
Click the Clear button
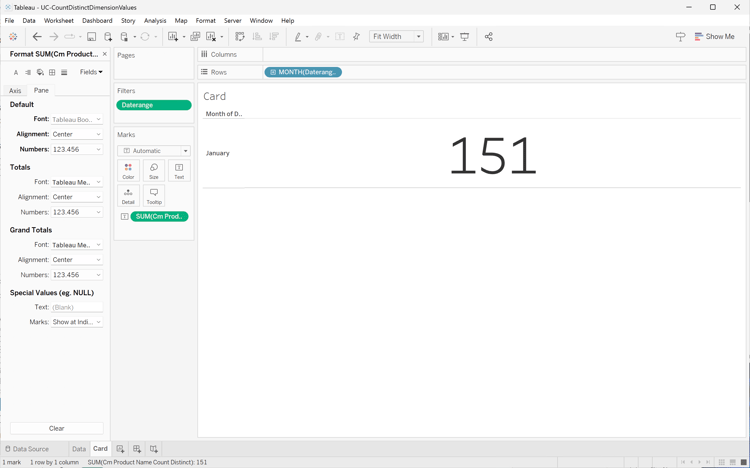56,428
